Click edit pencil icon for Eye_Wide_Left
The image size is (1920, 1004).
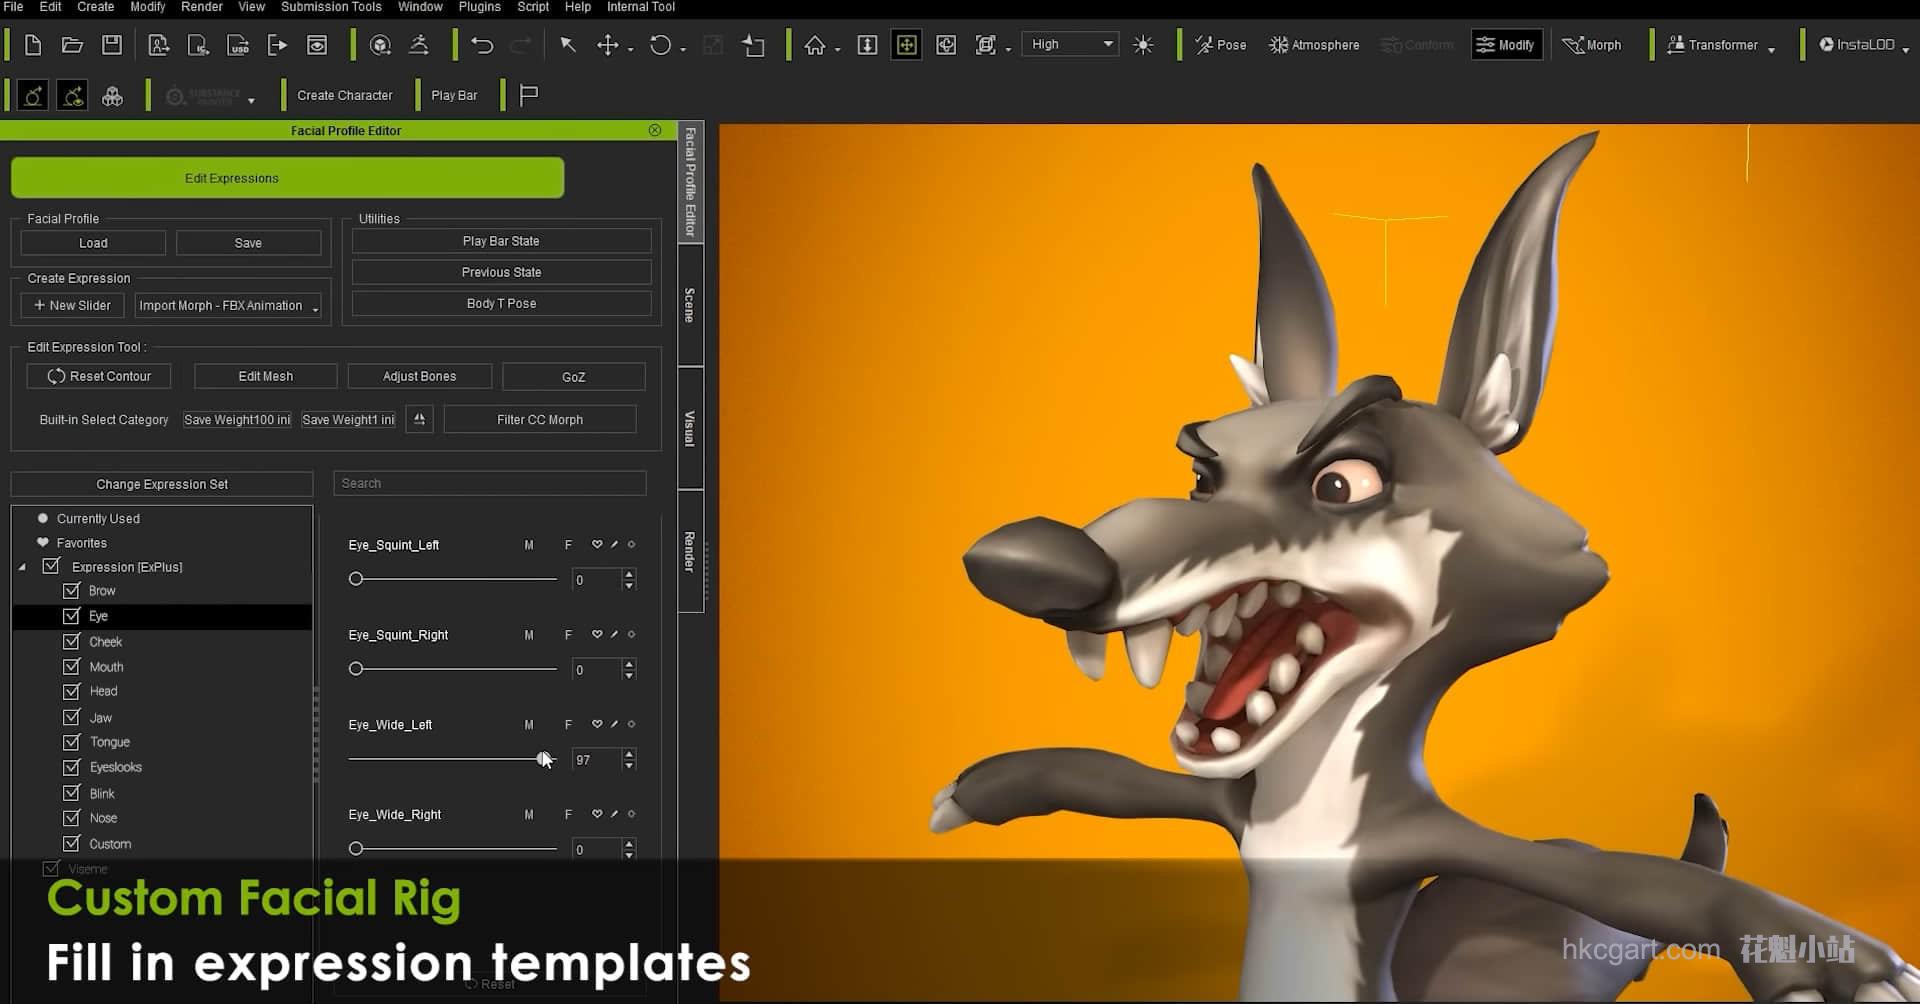(x=614, y=724)
